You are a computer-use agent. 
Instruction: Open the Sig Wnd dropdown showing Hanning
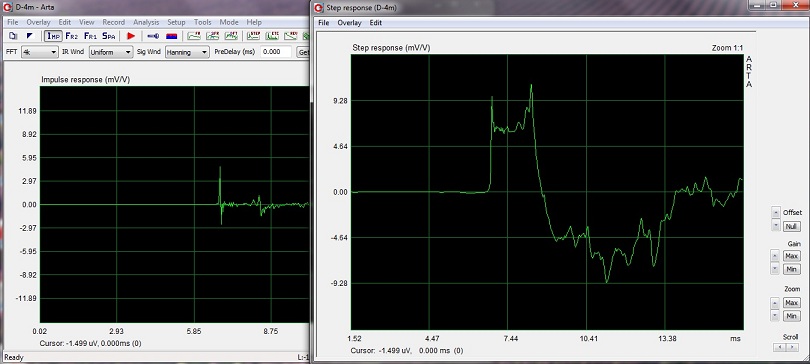(x=187, y=52)
